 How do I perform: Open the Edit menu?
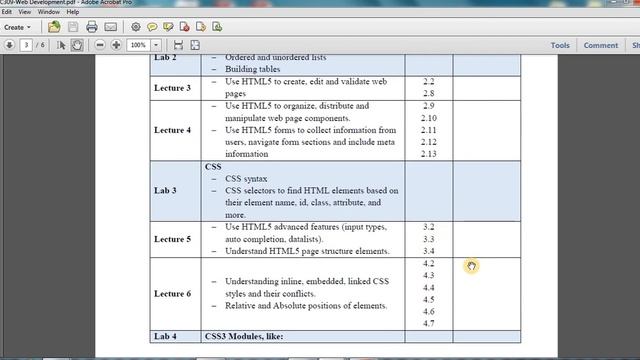click(x=7, y=12)
